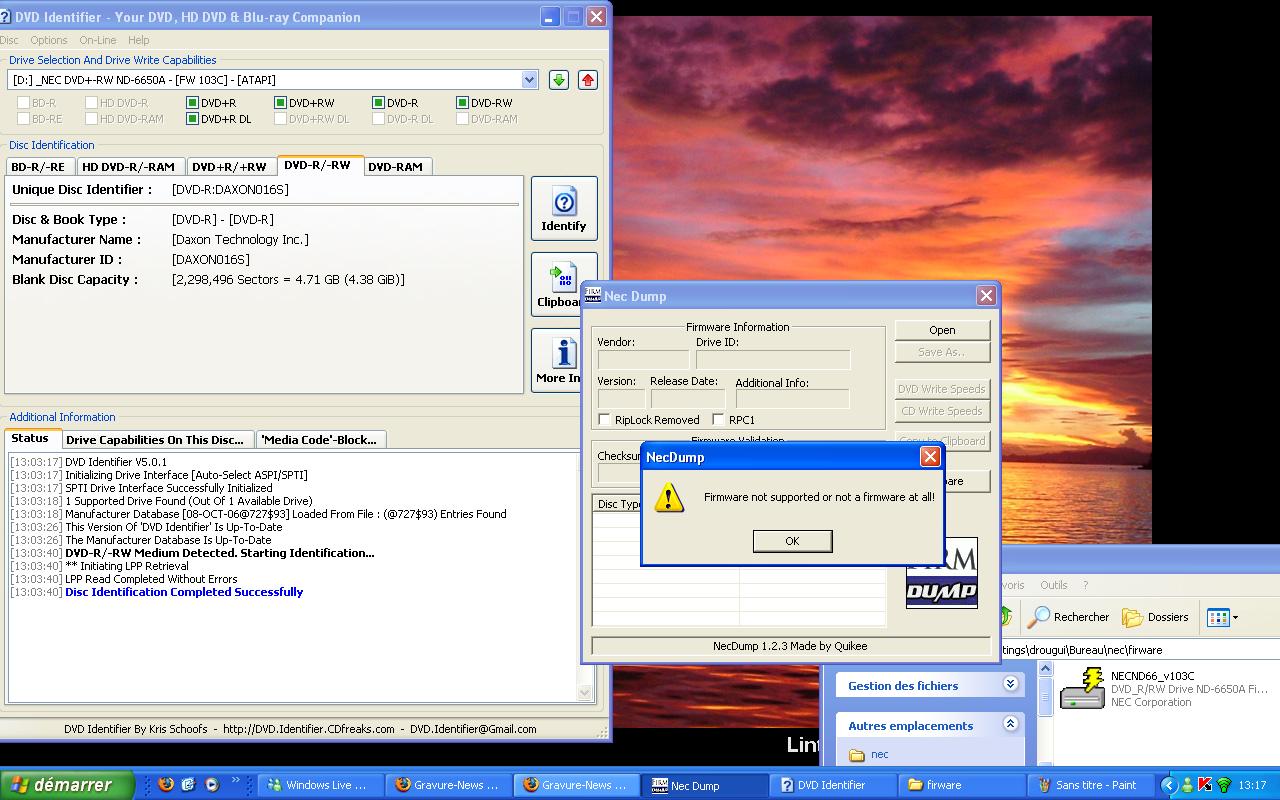The width and height of the screenshot is (1280, 800).
Task: Enable the RipLock Removed checkbox
Action: [x=604, y=419]
